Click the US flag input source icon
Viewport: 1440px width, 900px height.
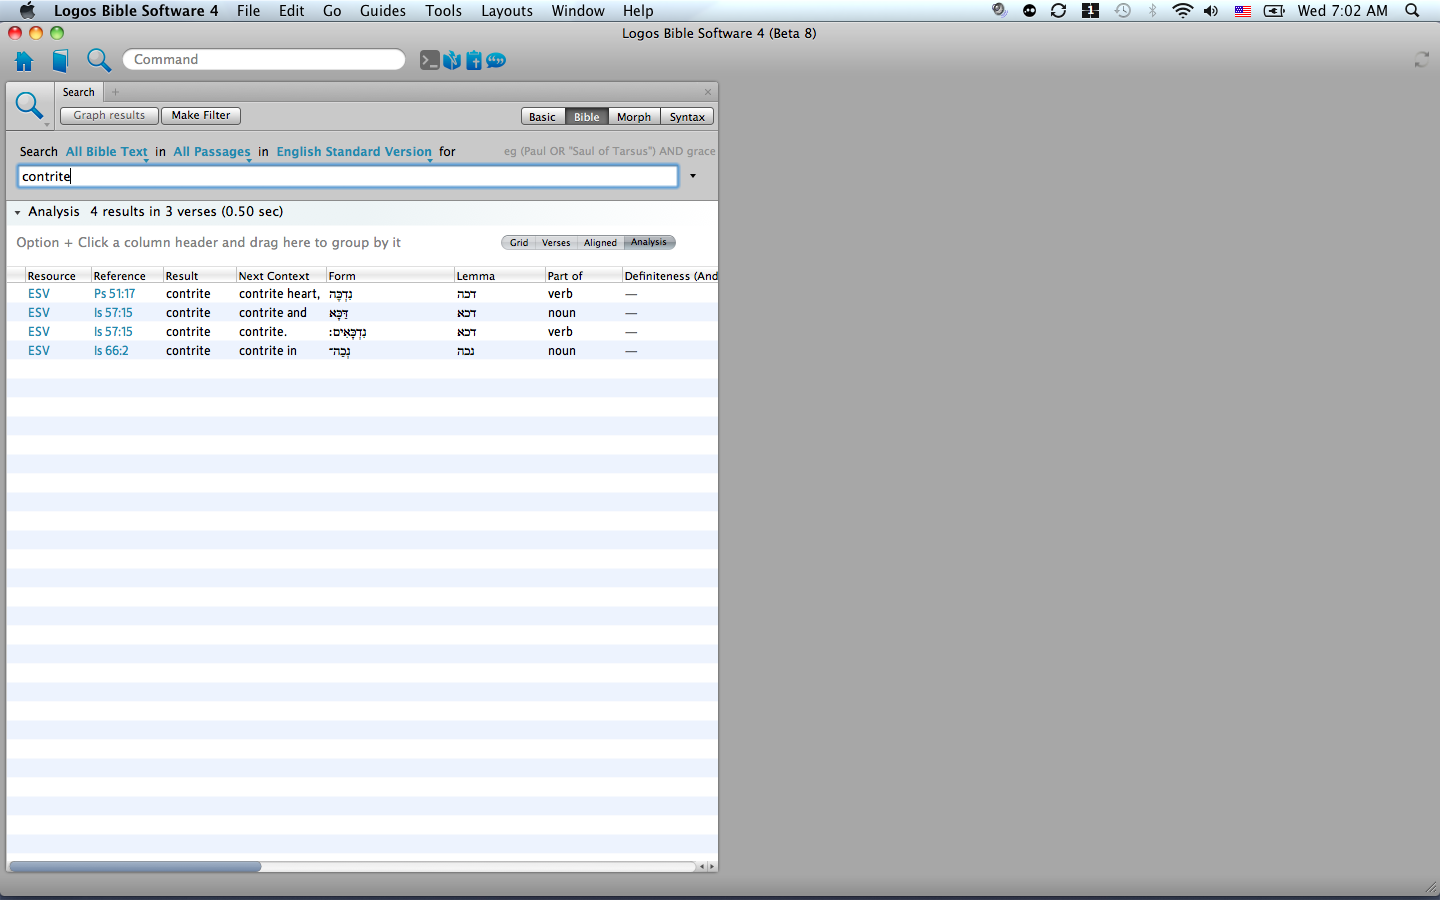[1242, 10]
